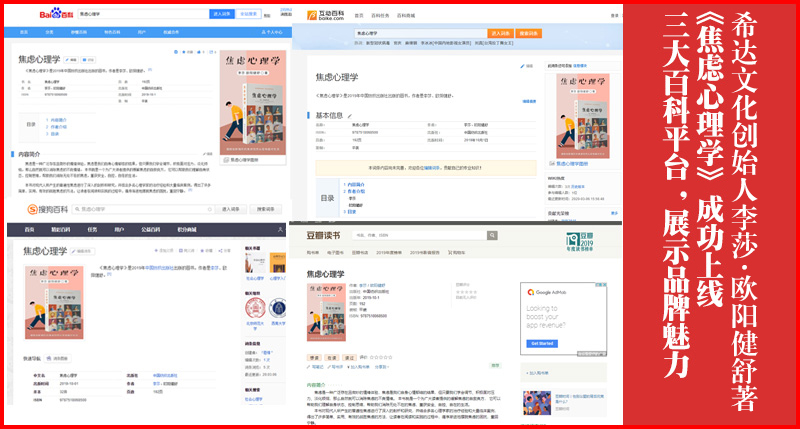Click Get Started on the Google AdMob ad
The height and width of the screenshot is (429, 800).
click(543, 343)
